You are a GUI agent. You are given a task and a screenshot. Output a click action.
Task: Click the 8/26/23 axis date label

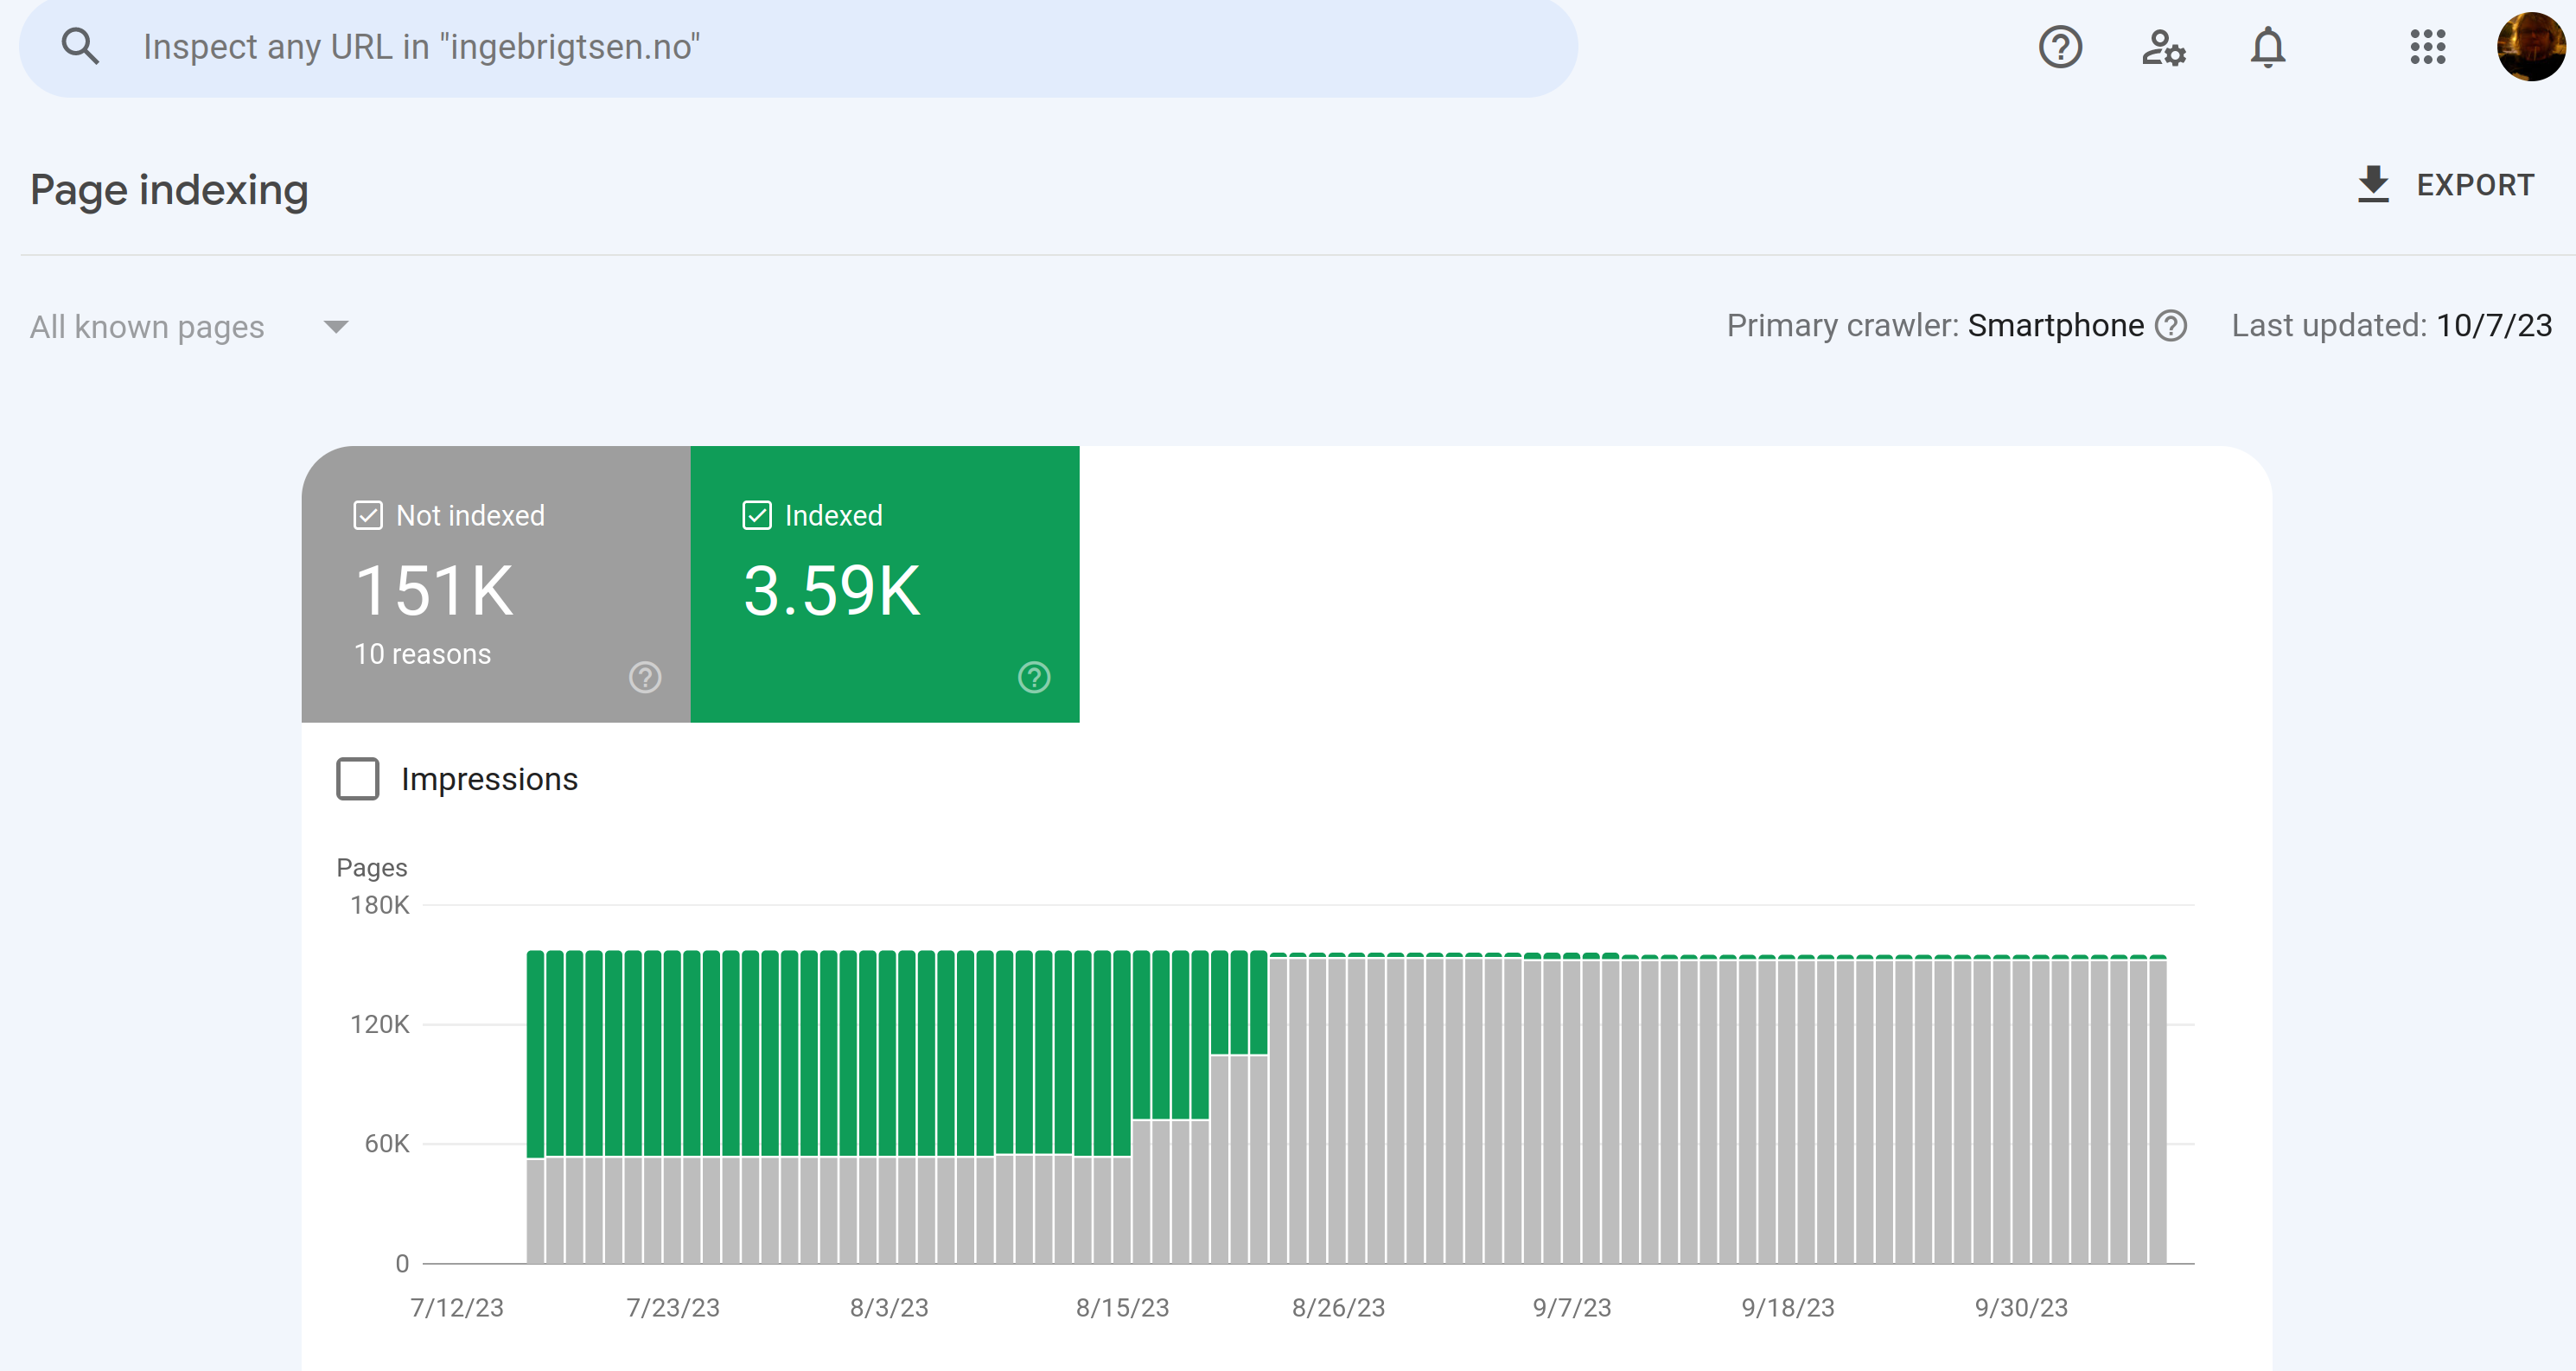pos(1338,1308)
